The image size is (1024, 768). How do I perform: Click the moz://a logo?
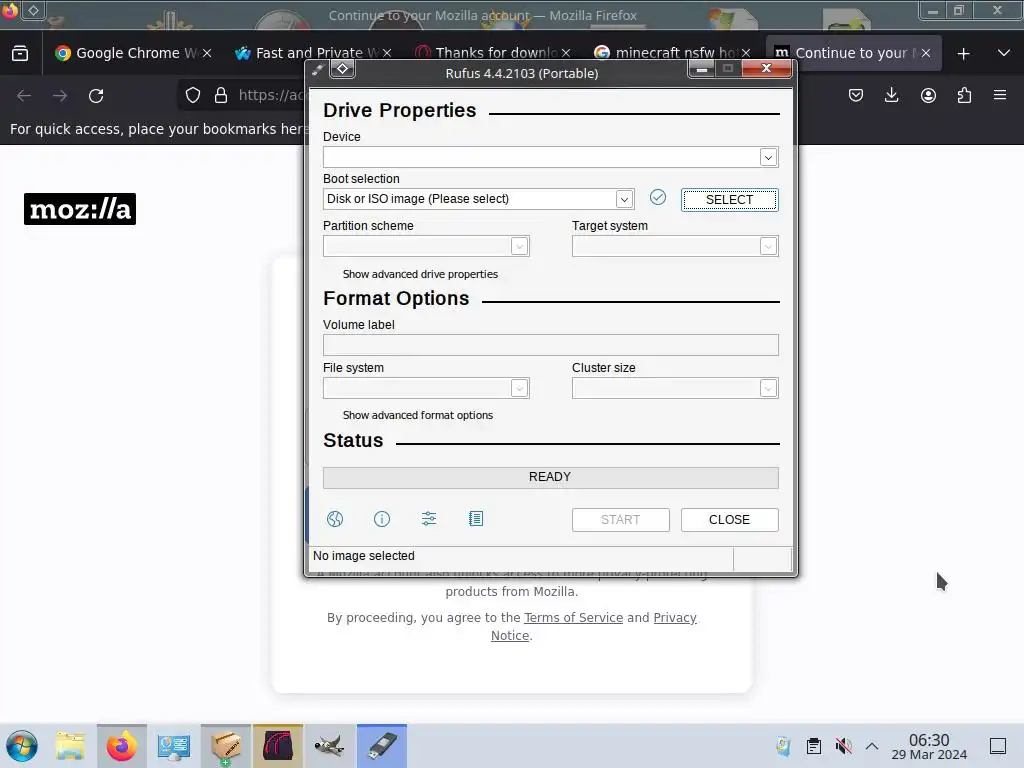pos(80,209)
